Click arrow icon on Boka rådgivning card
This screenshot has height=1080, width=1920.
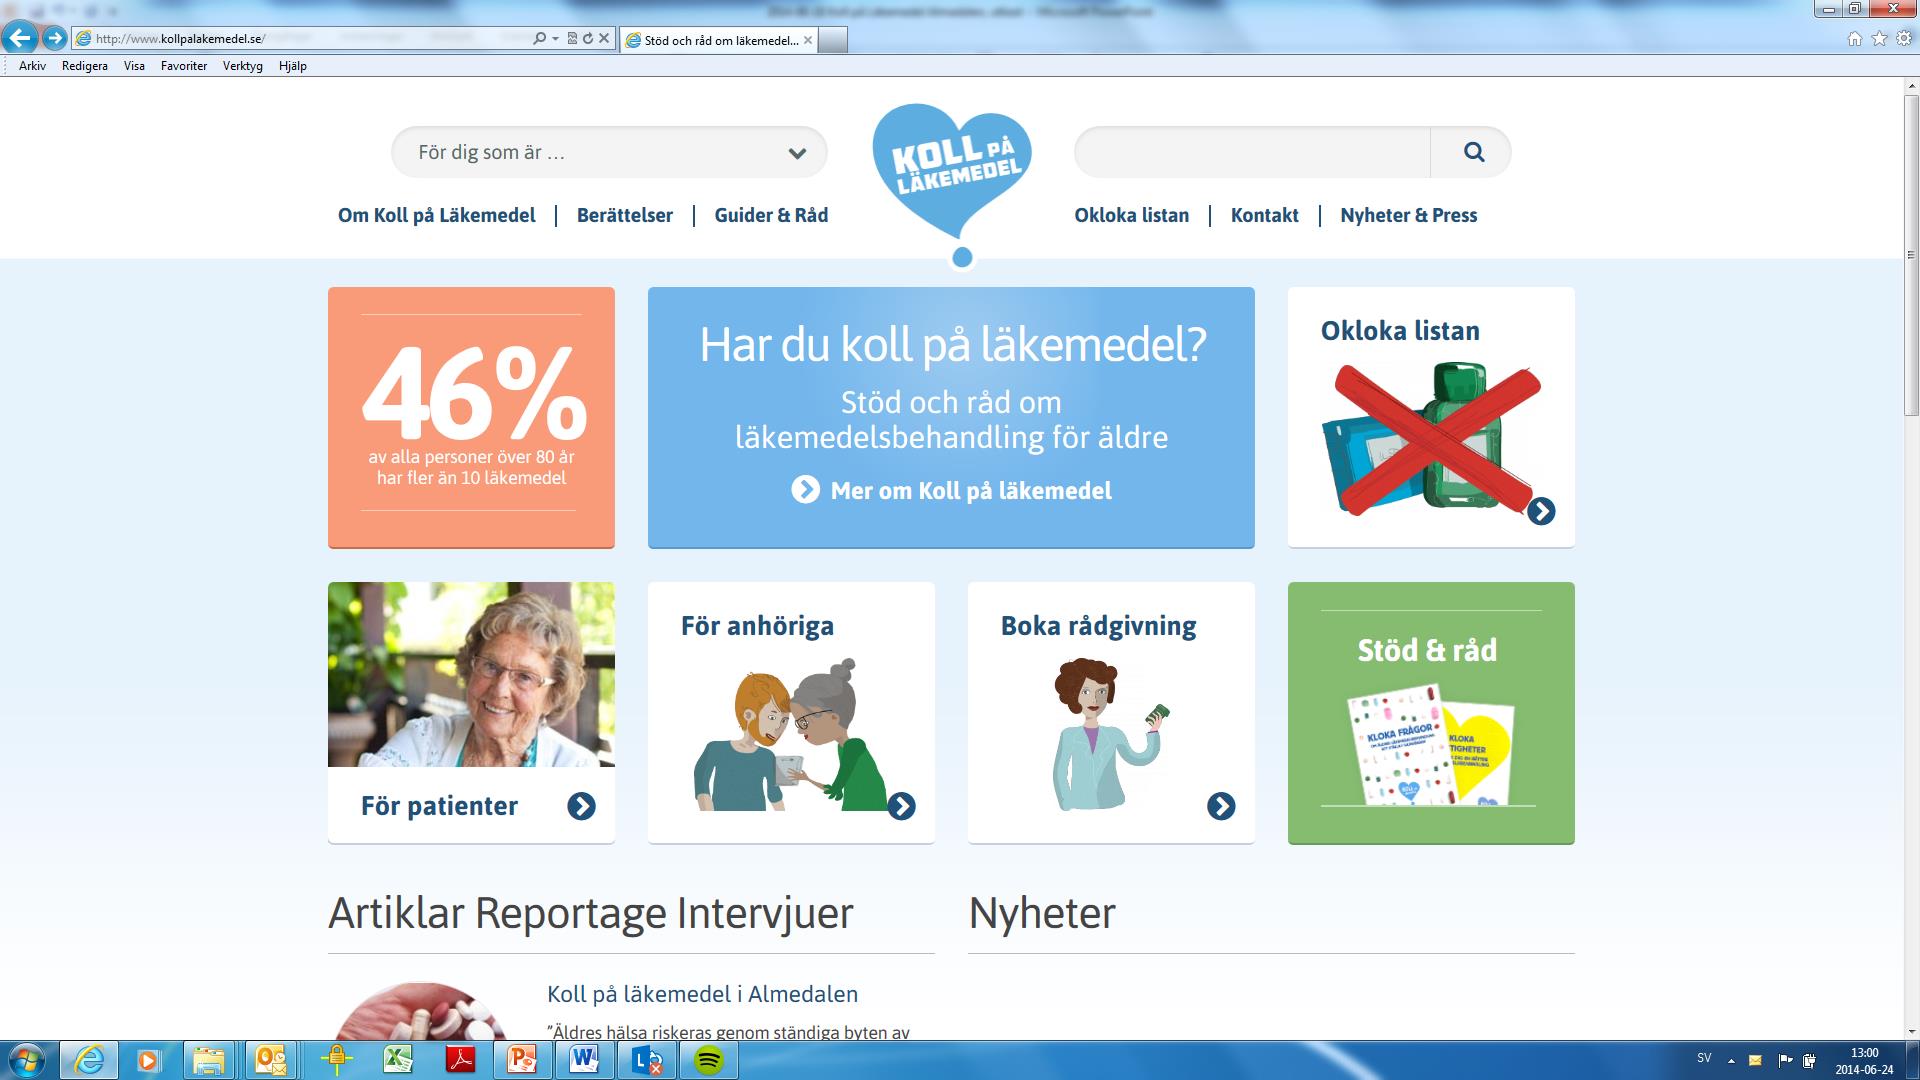click(x=1221, y=806)
